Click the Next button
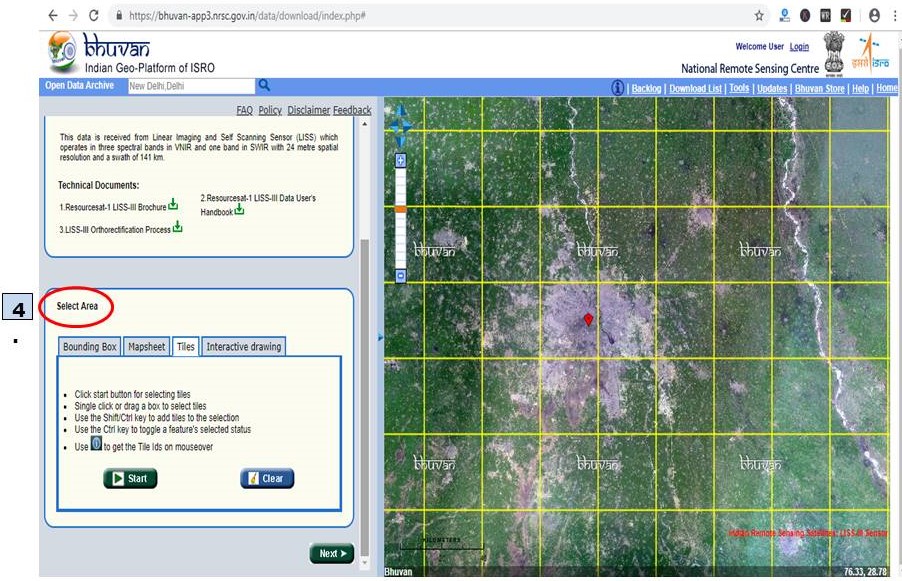Screen dimensions: 902x581 (332, 553)
